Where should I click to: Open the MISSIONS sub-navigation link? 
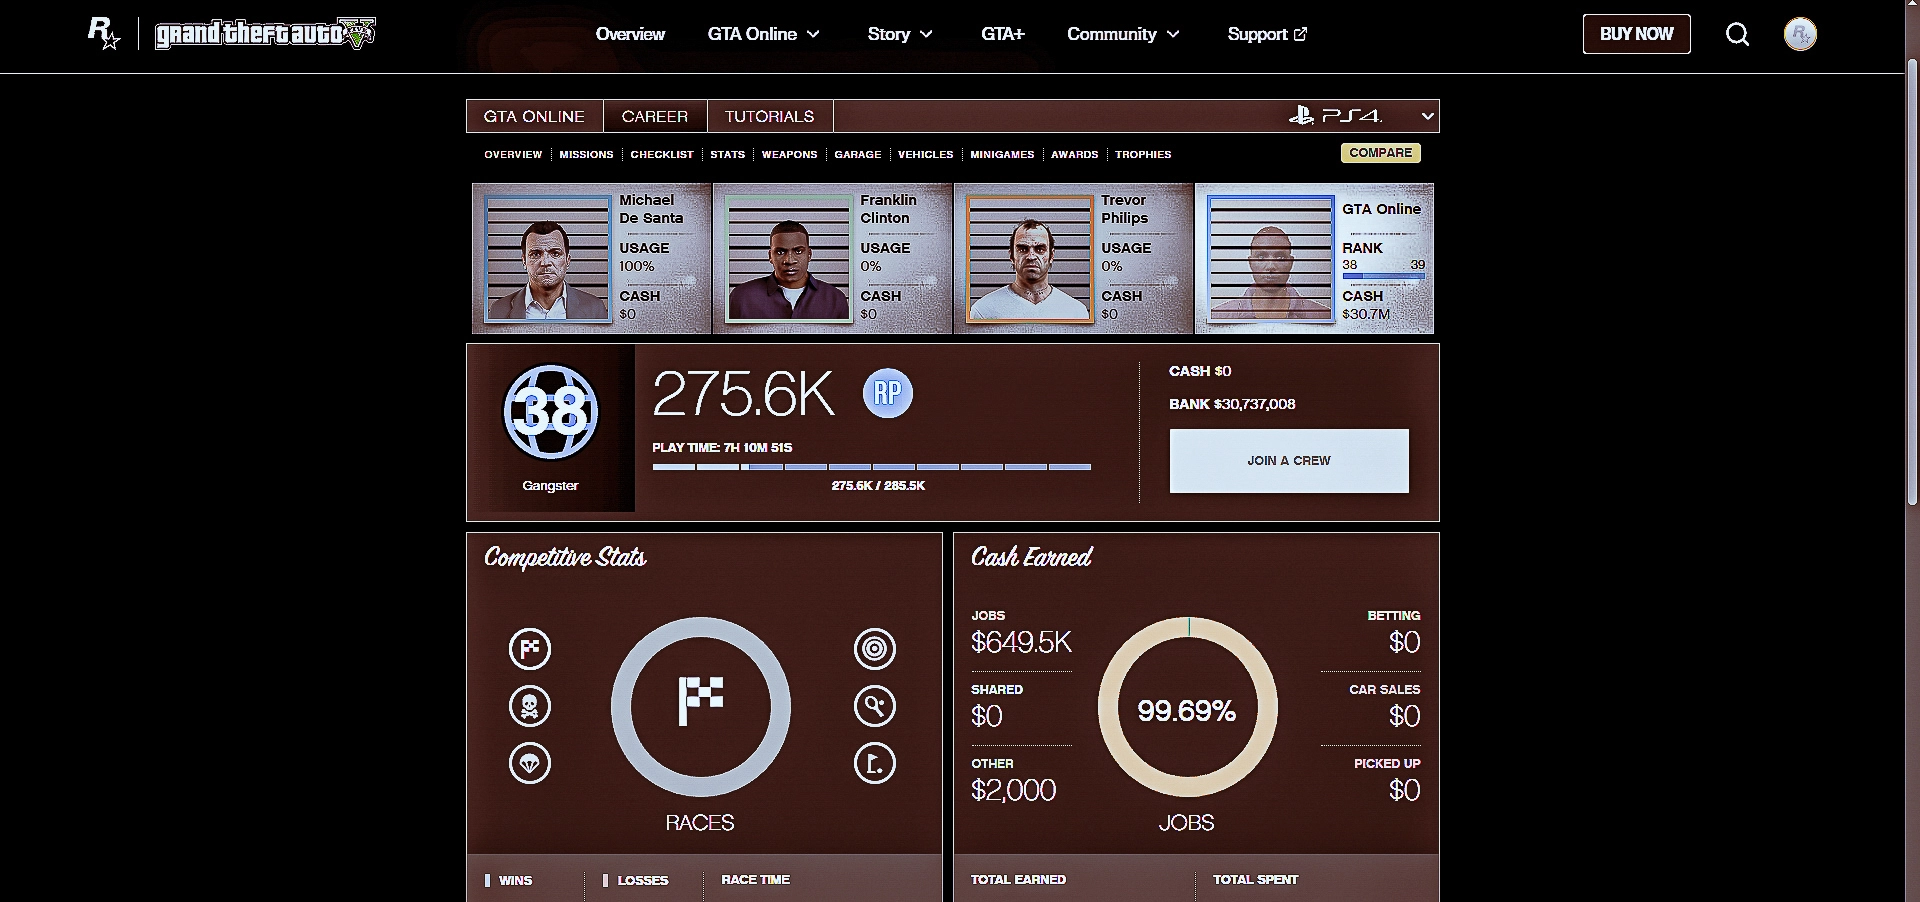[x=586, y=154]
